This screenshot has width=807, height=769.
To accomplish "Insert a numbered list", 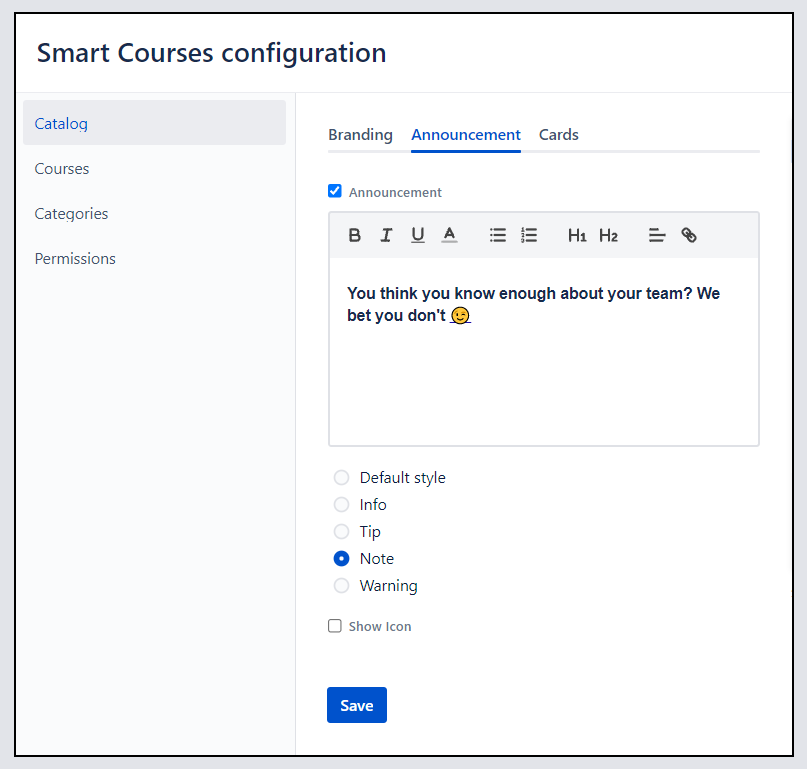I will (529, 235).
